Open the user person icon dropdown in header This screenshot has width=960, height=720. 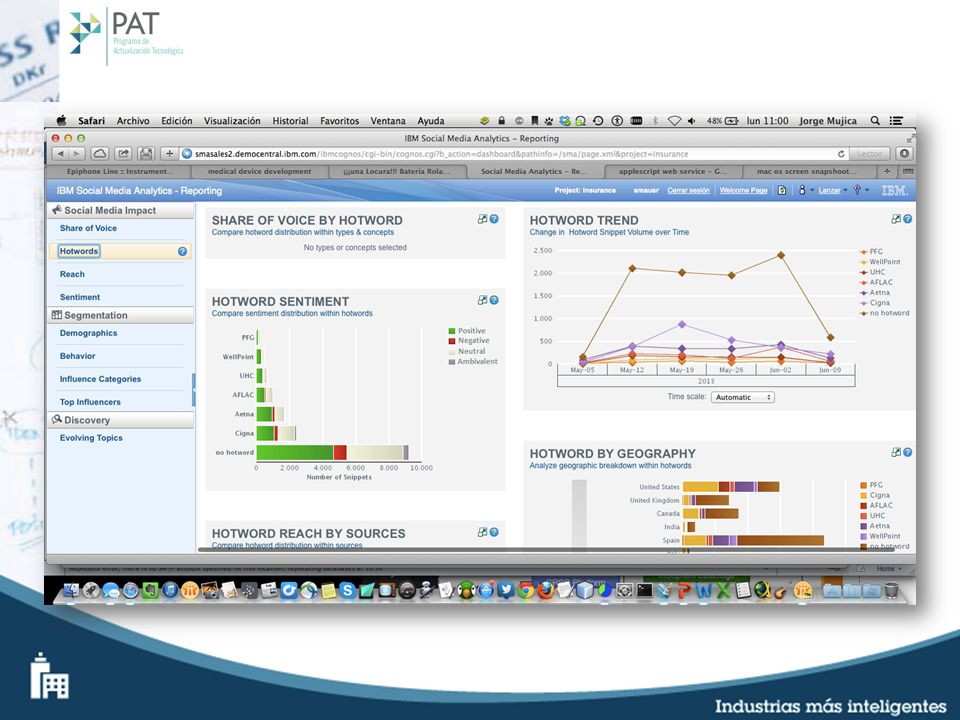tap(805, 190)
